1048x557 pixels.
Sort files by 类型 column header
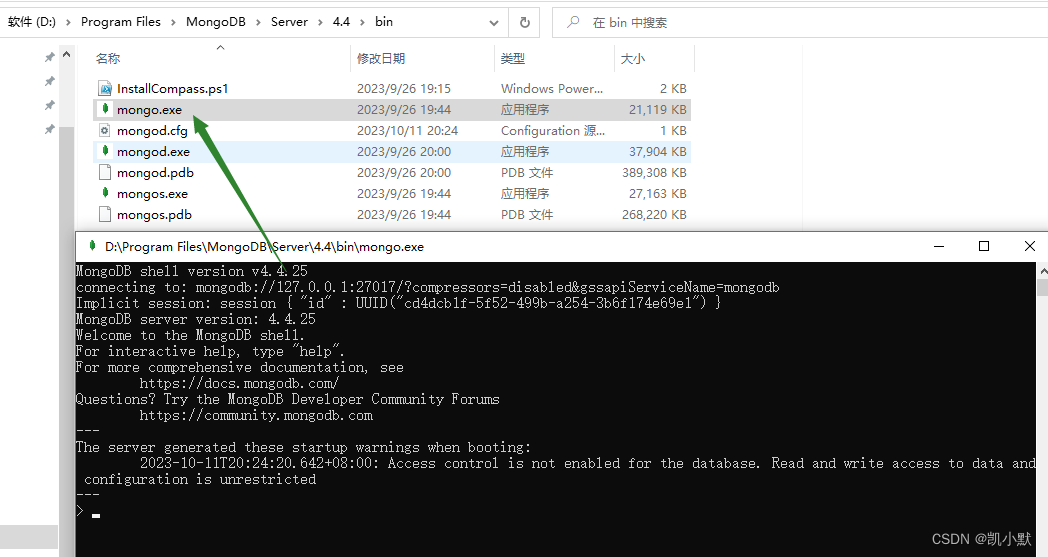(x=513, y=58)
